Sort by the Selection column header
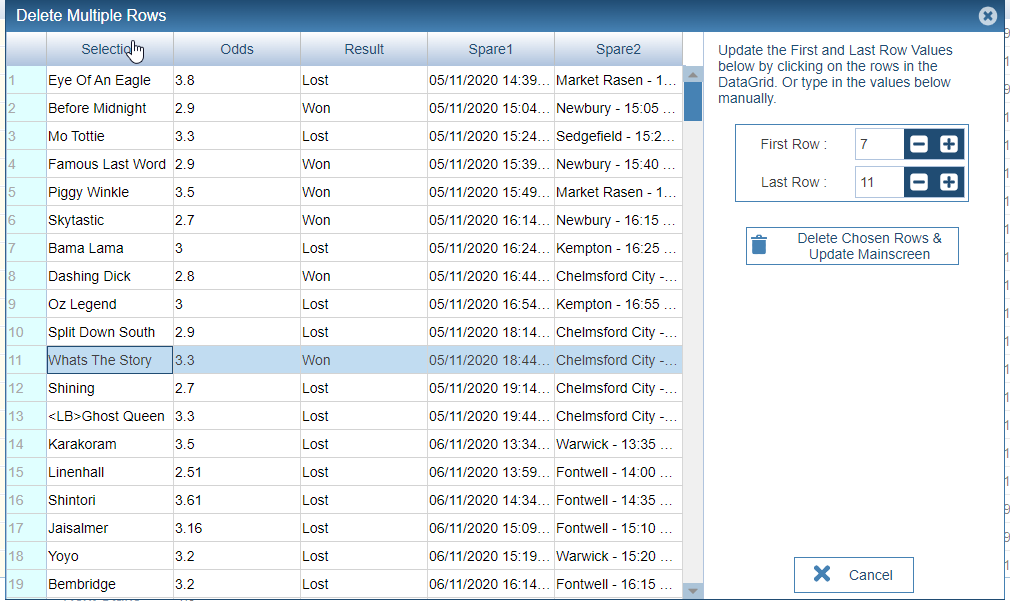1010x604 pixels. coord(110,49)
